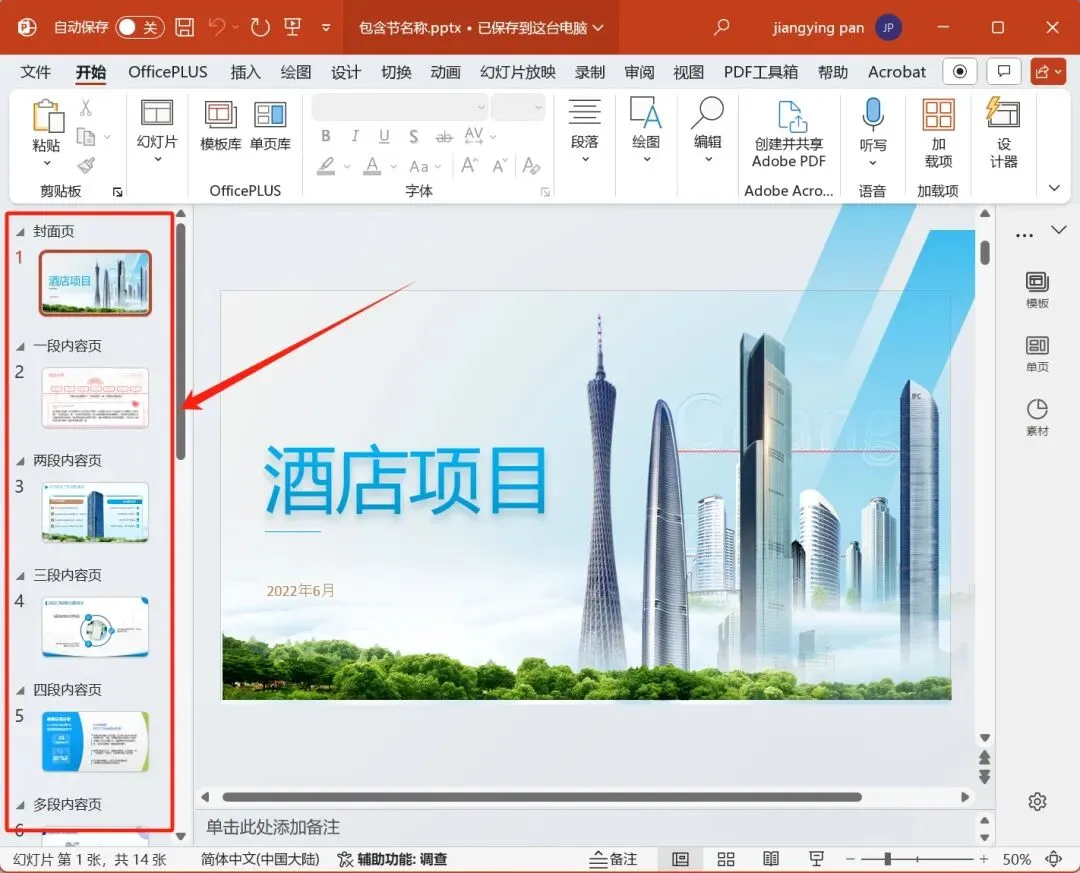The image size is (1080, 873).
Task: Click the Format Painter brush icon
Action: click(86, 165)
